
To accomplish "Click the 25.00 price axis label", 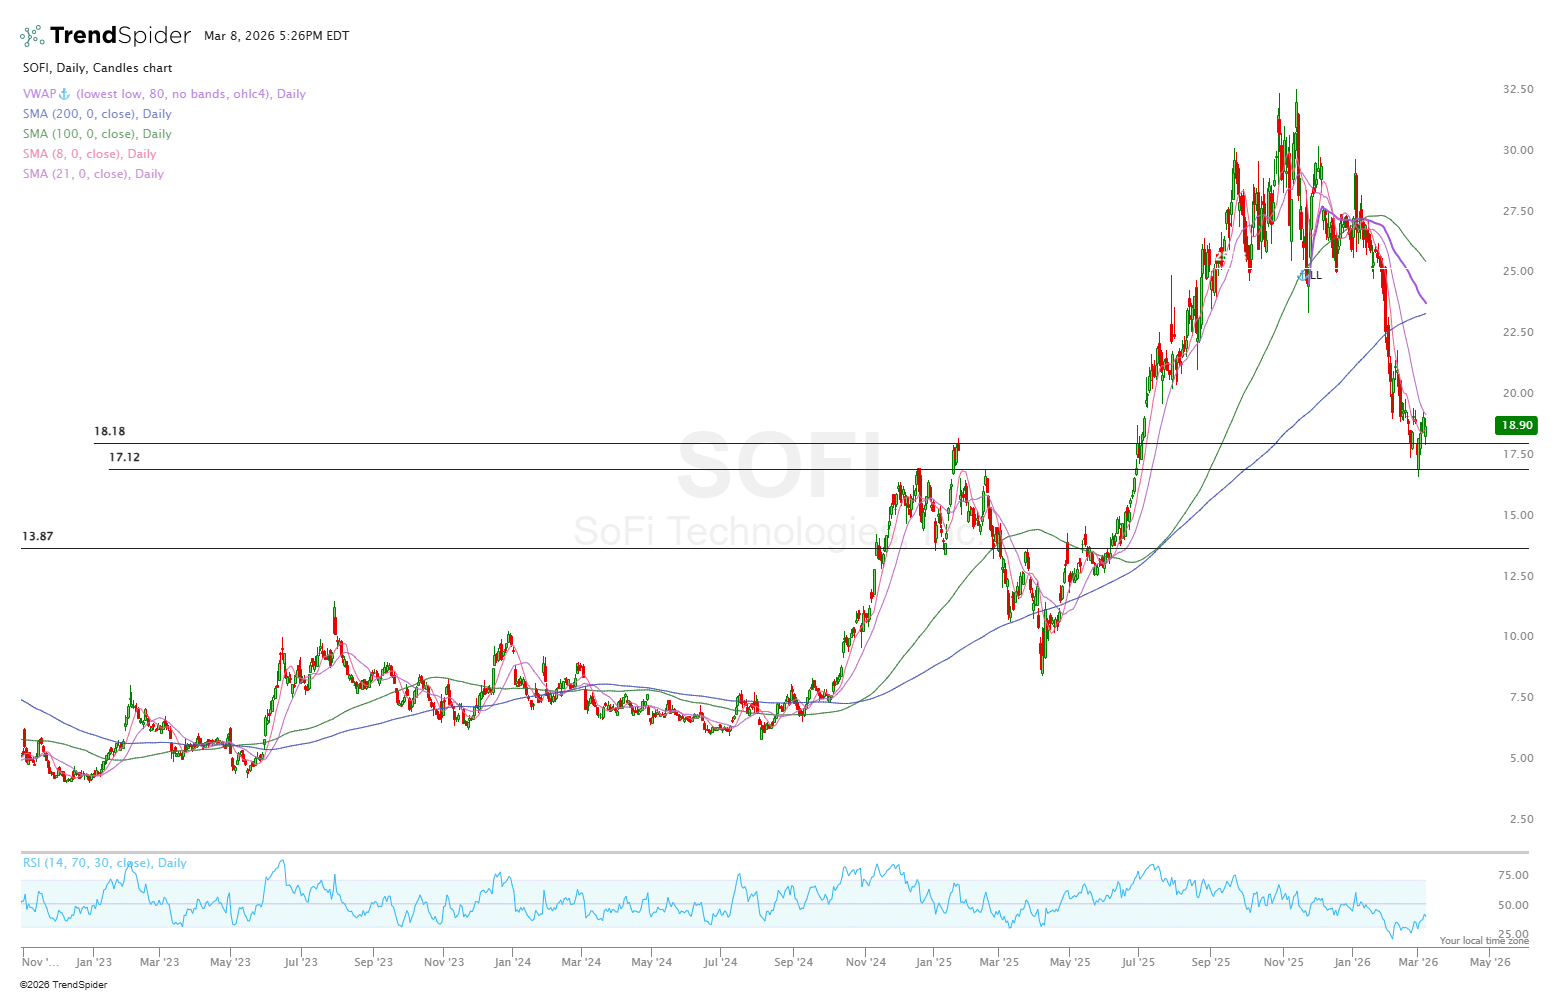I will pyautogui.click(x=1518, y=271).
